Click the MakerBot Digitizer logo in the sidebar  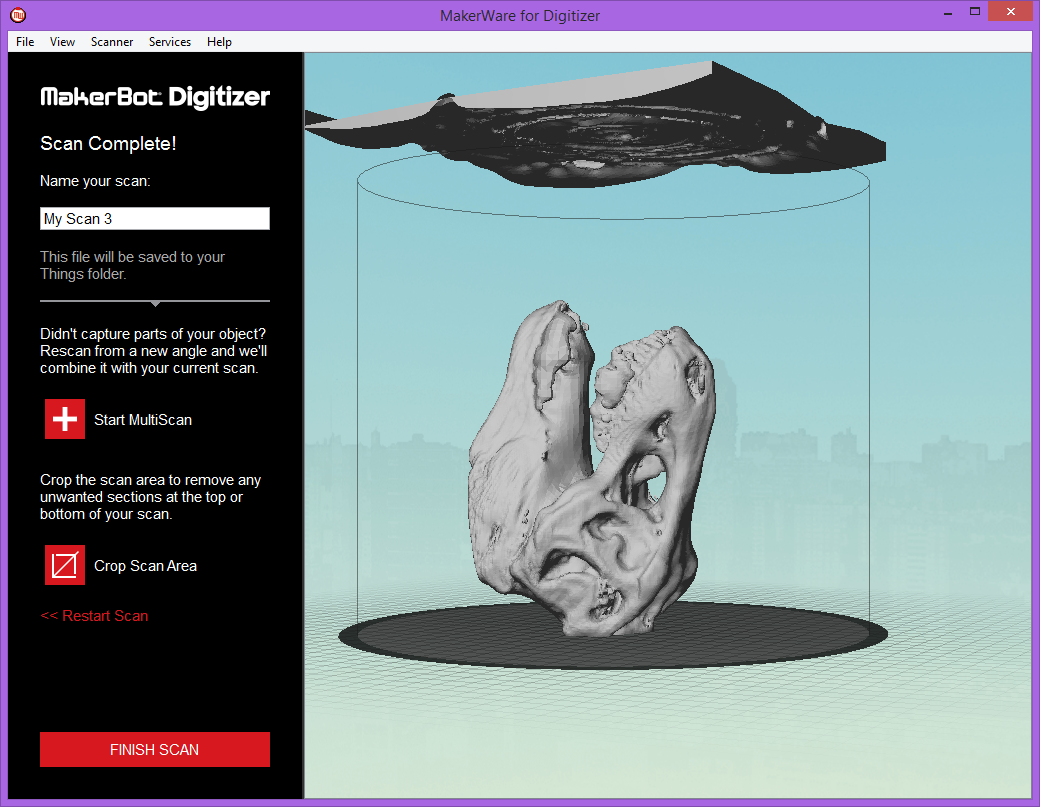[x=155, y=97]
